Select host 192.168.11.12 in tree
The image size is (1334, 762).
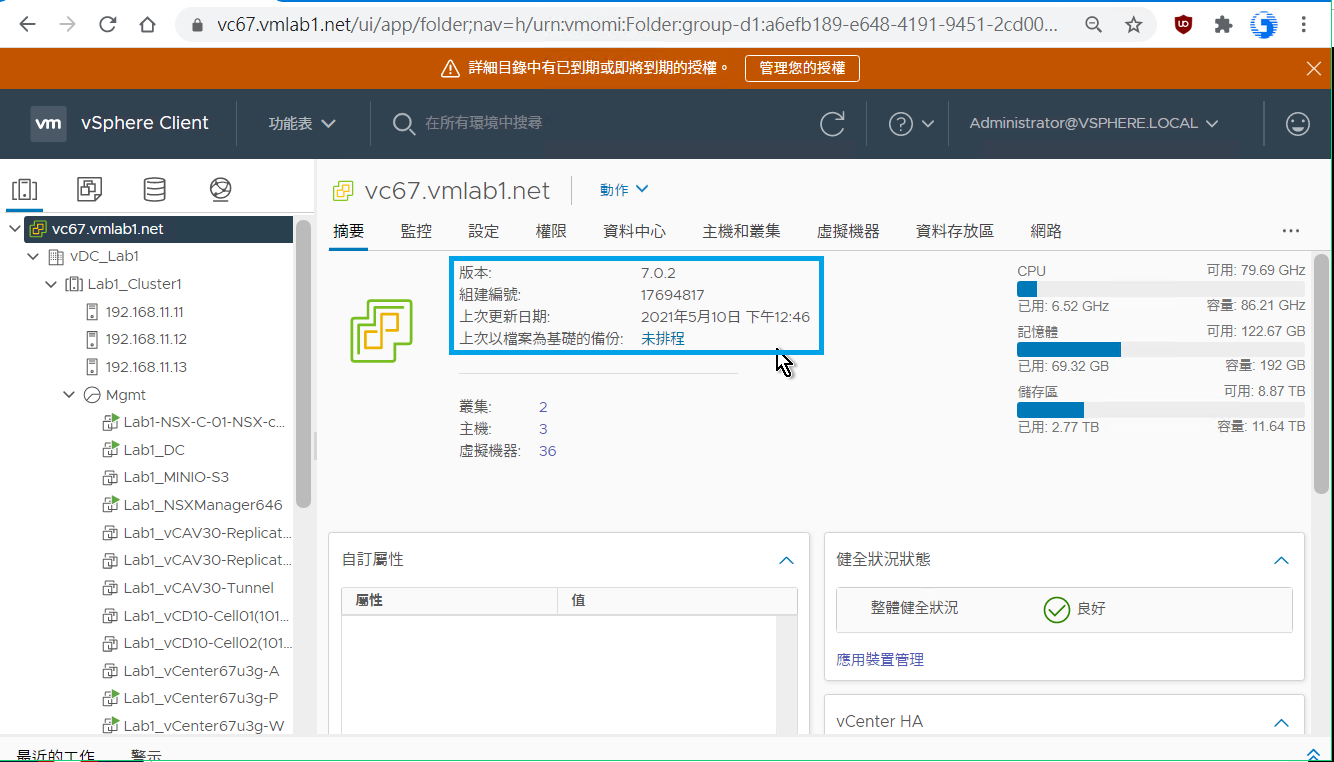146,339
